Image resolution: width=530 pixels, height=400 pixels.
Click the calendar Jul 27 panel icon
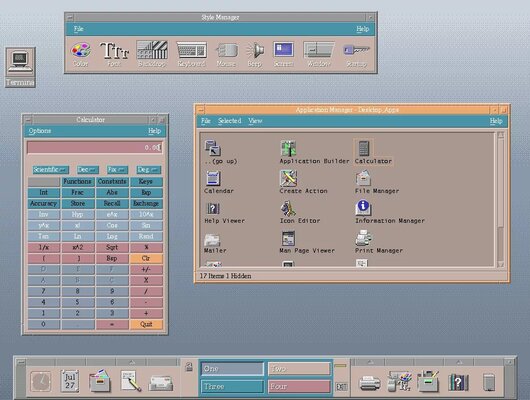[70, 381]
